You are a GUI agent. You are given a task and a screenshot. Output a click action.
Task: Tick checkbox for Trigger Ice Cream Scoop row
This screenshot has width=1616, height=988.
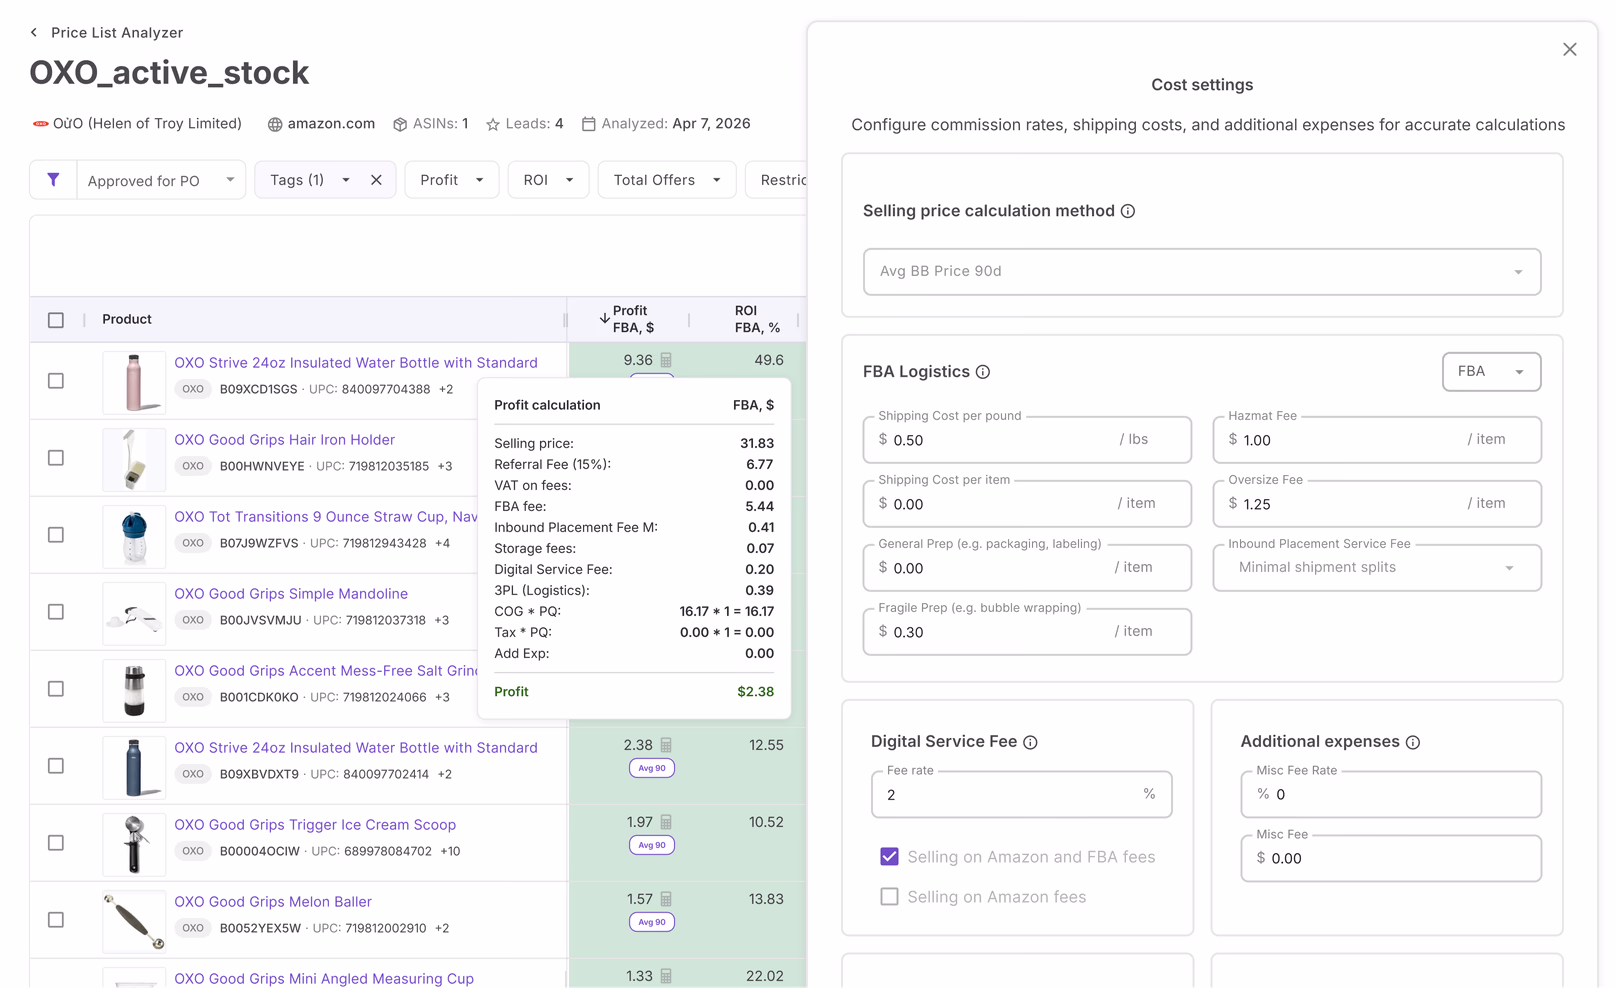point(56,843)
